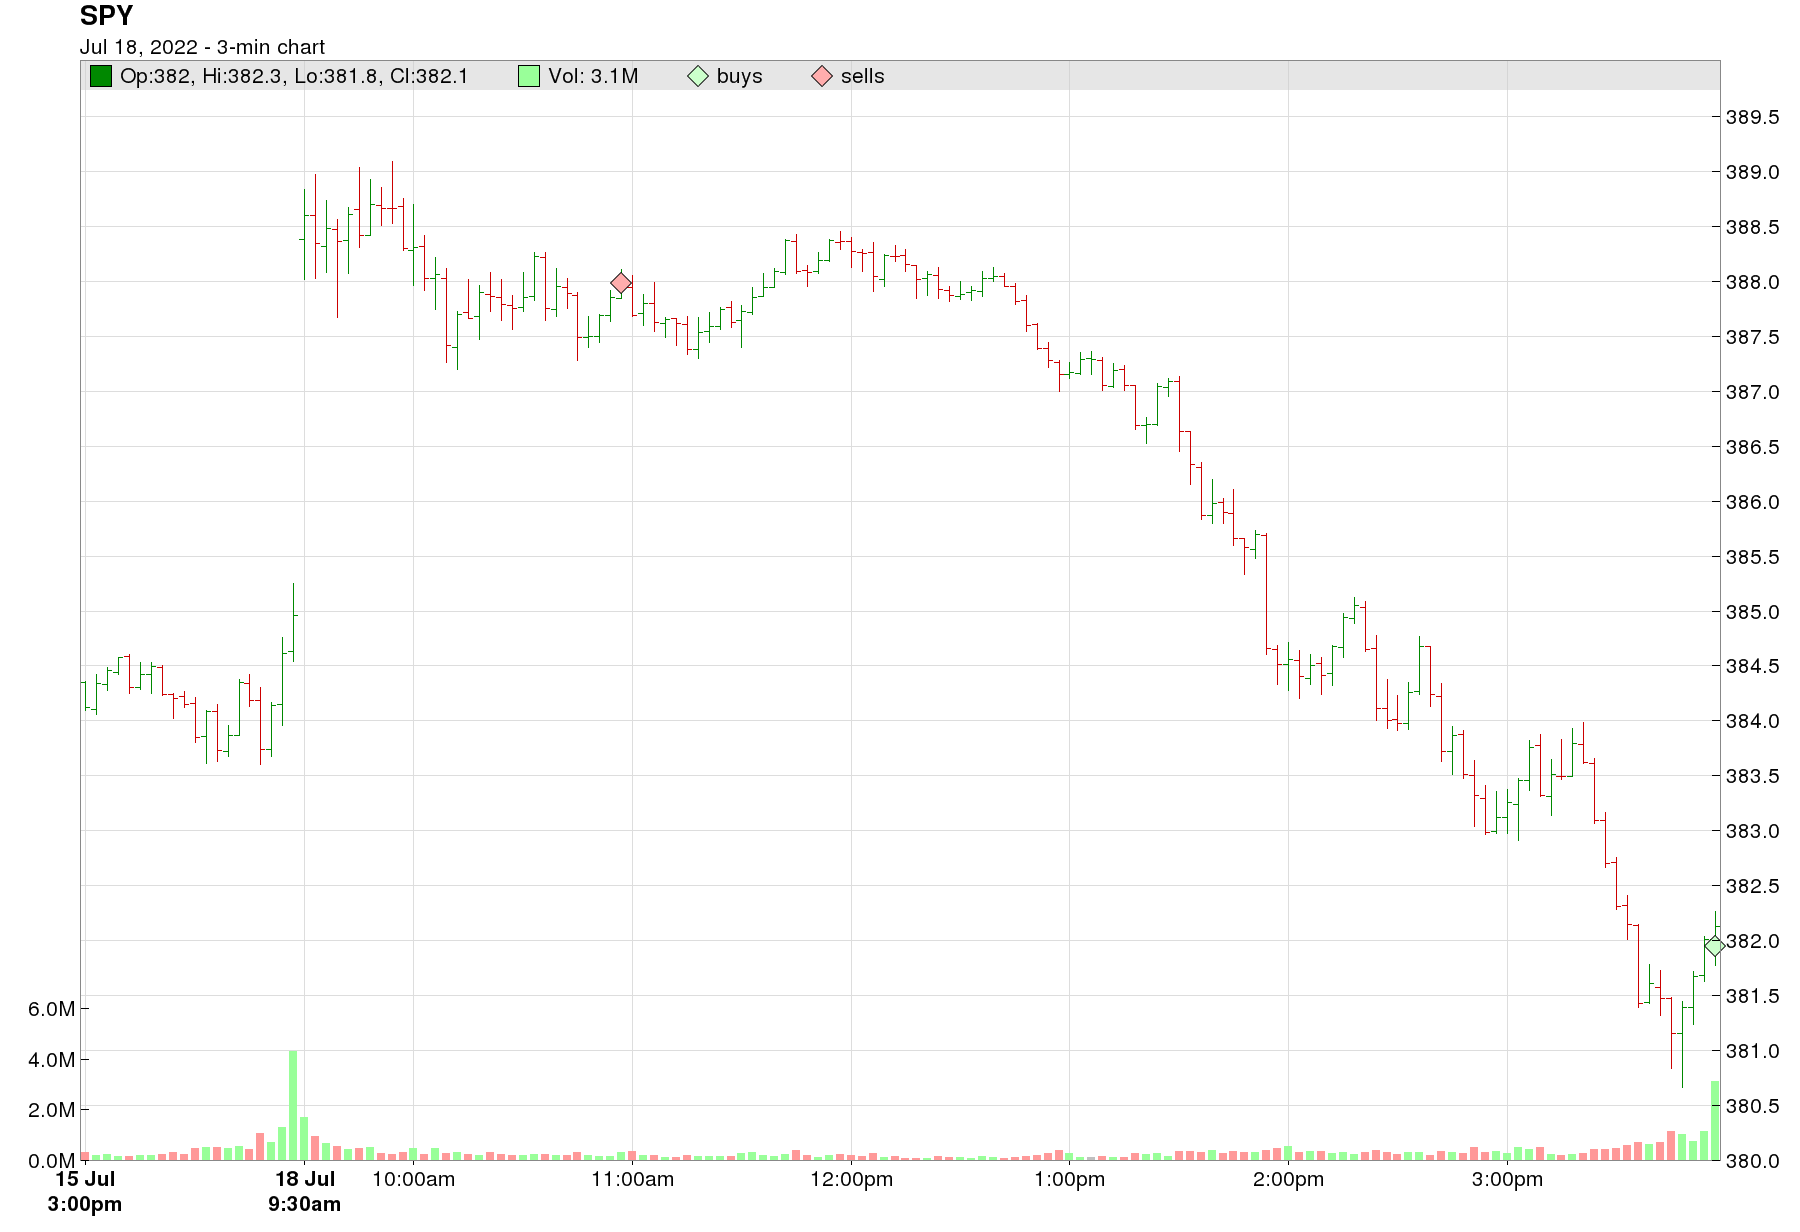Screen dimensions: 1800x1232
Task: Click the 2.0M volume axis label
Action: (x=52, y=1110)
